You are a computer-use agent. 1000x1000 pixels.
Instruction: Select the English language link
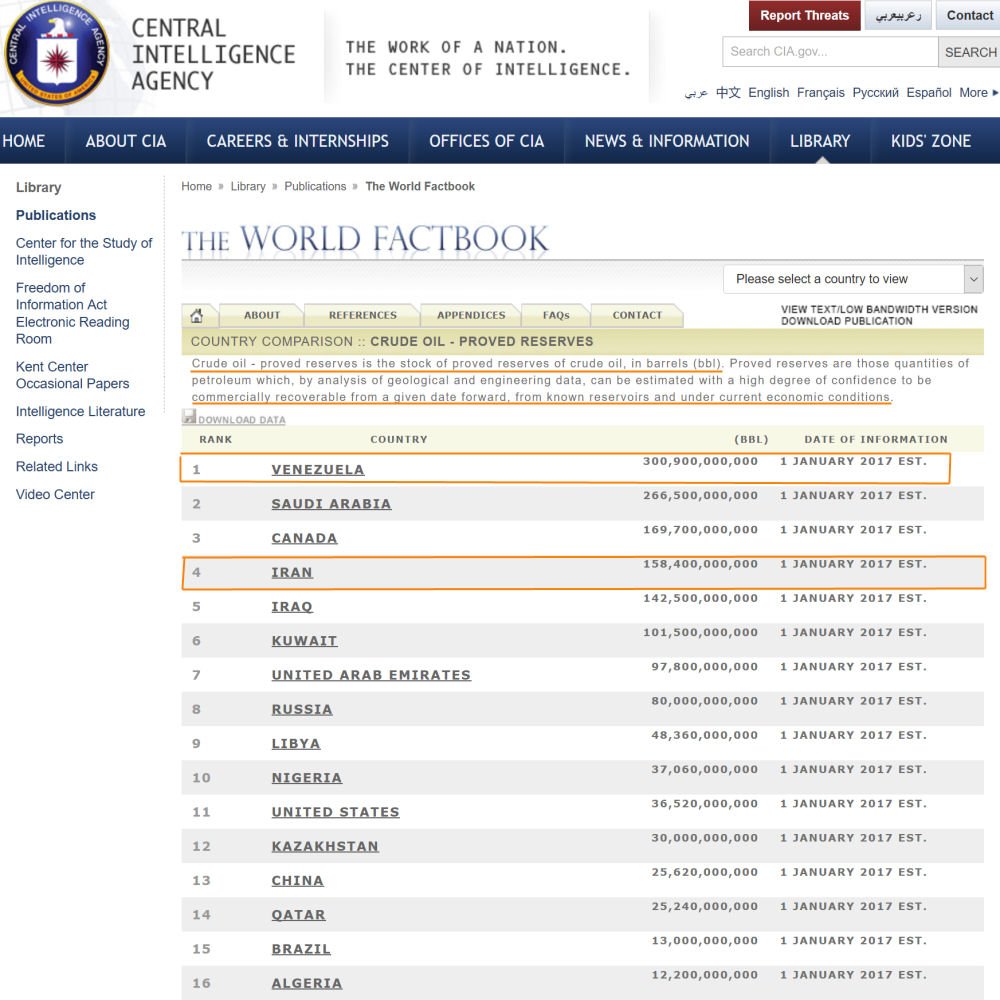pyautogui.click(x=768, y=92)
